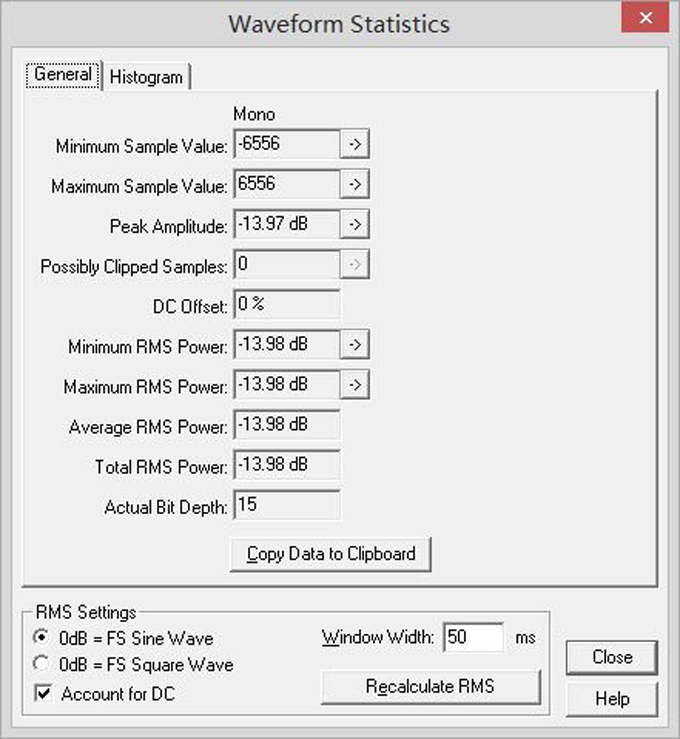This screenshot has width=680, height=739.
Task: Click arrow button next to Minimum Sample Value
Action: point(354,145)
